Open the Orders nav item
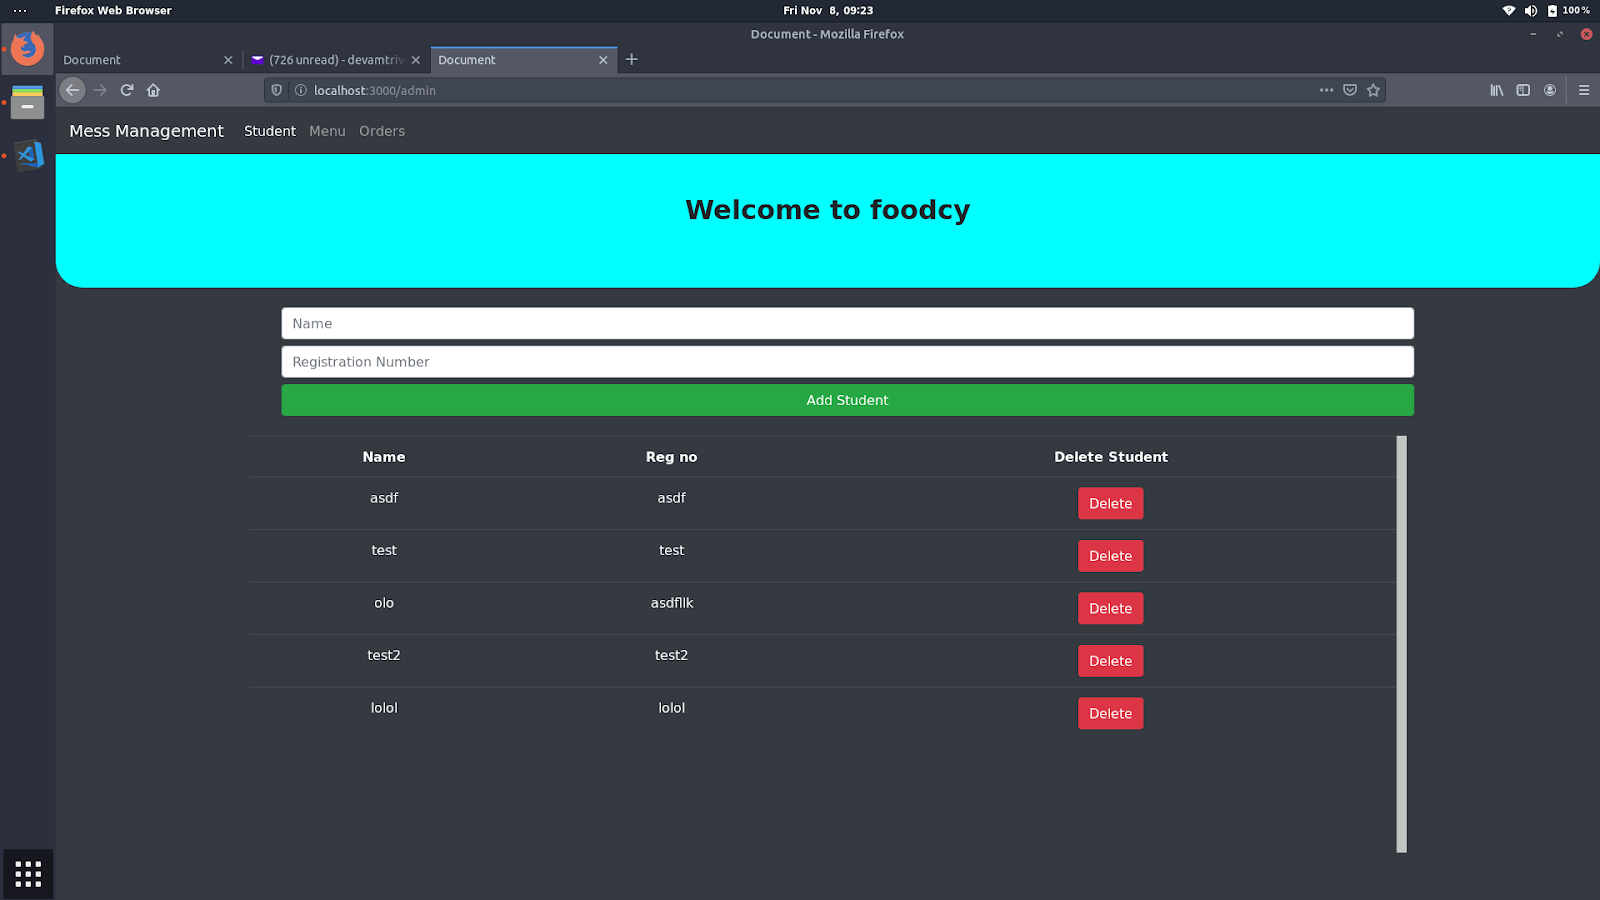1600x900 pixels. [382, 131]
